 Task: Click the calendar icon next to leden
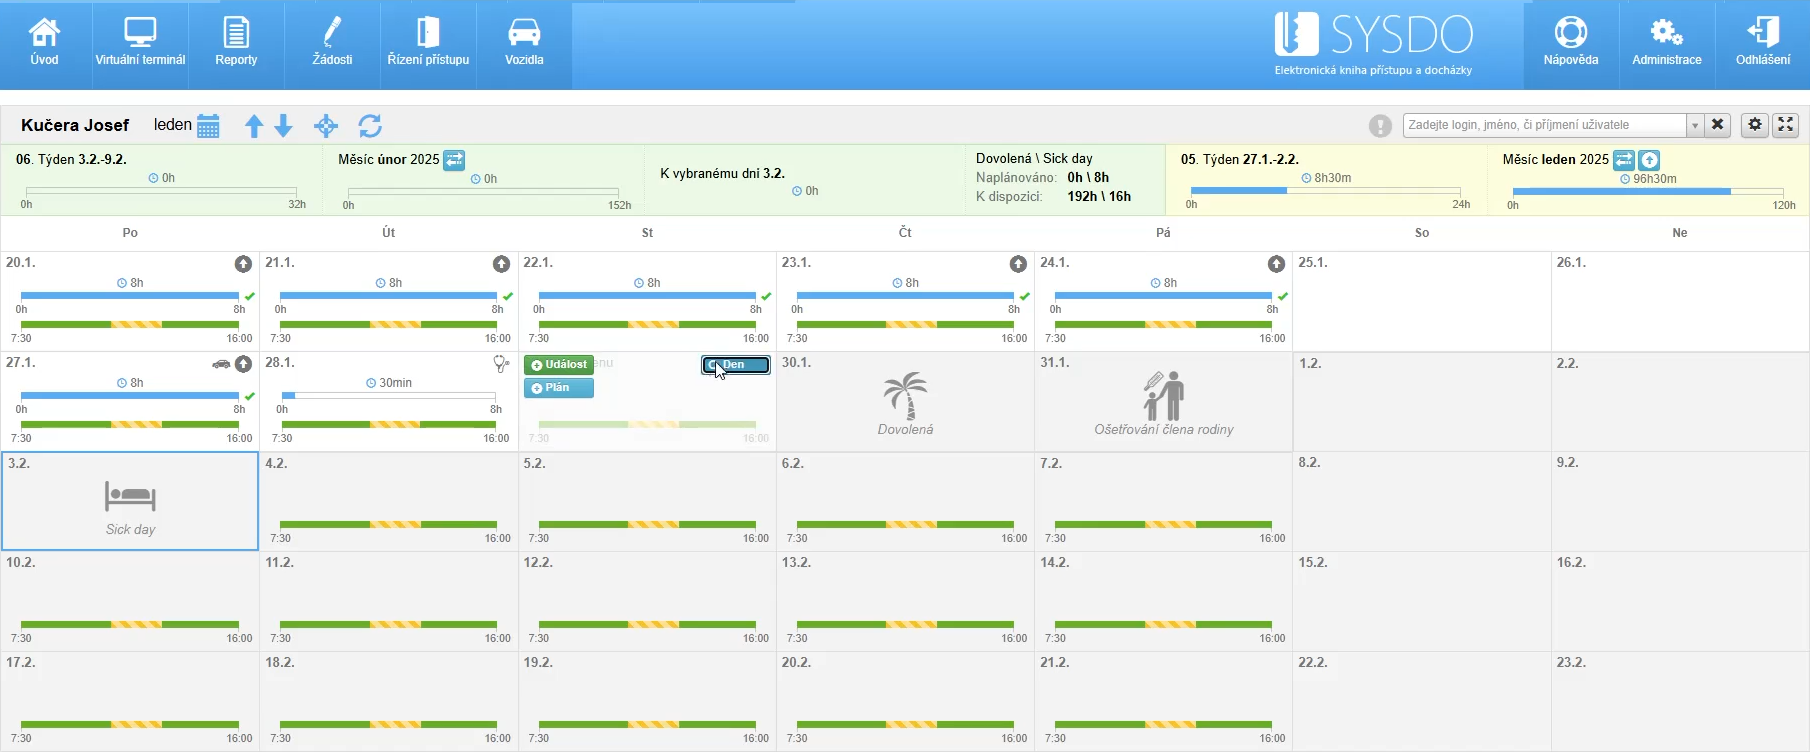coord(208,126)
